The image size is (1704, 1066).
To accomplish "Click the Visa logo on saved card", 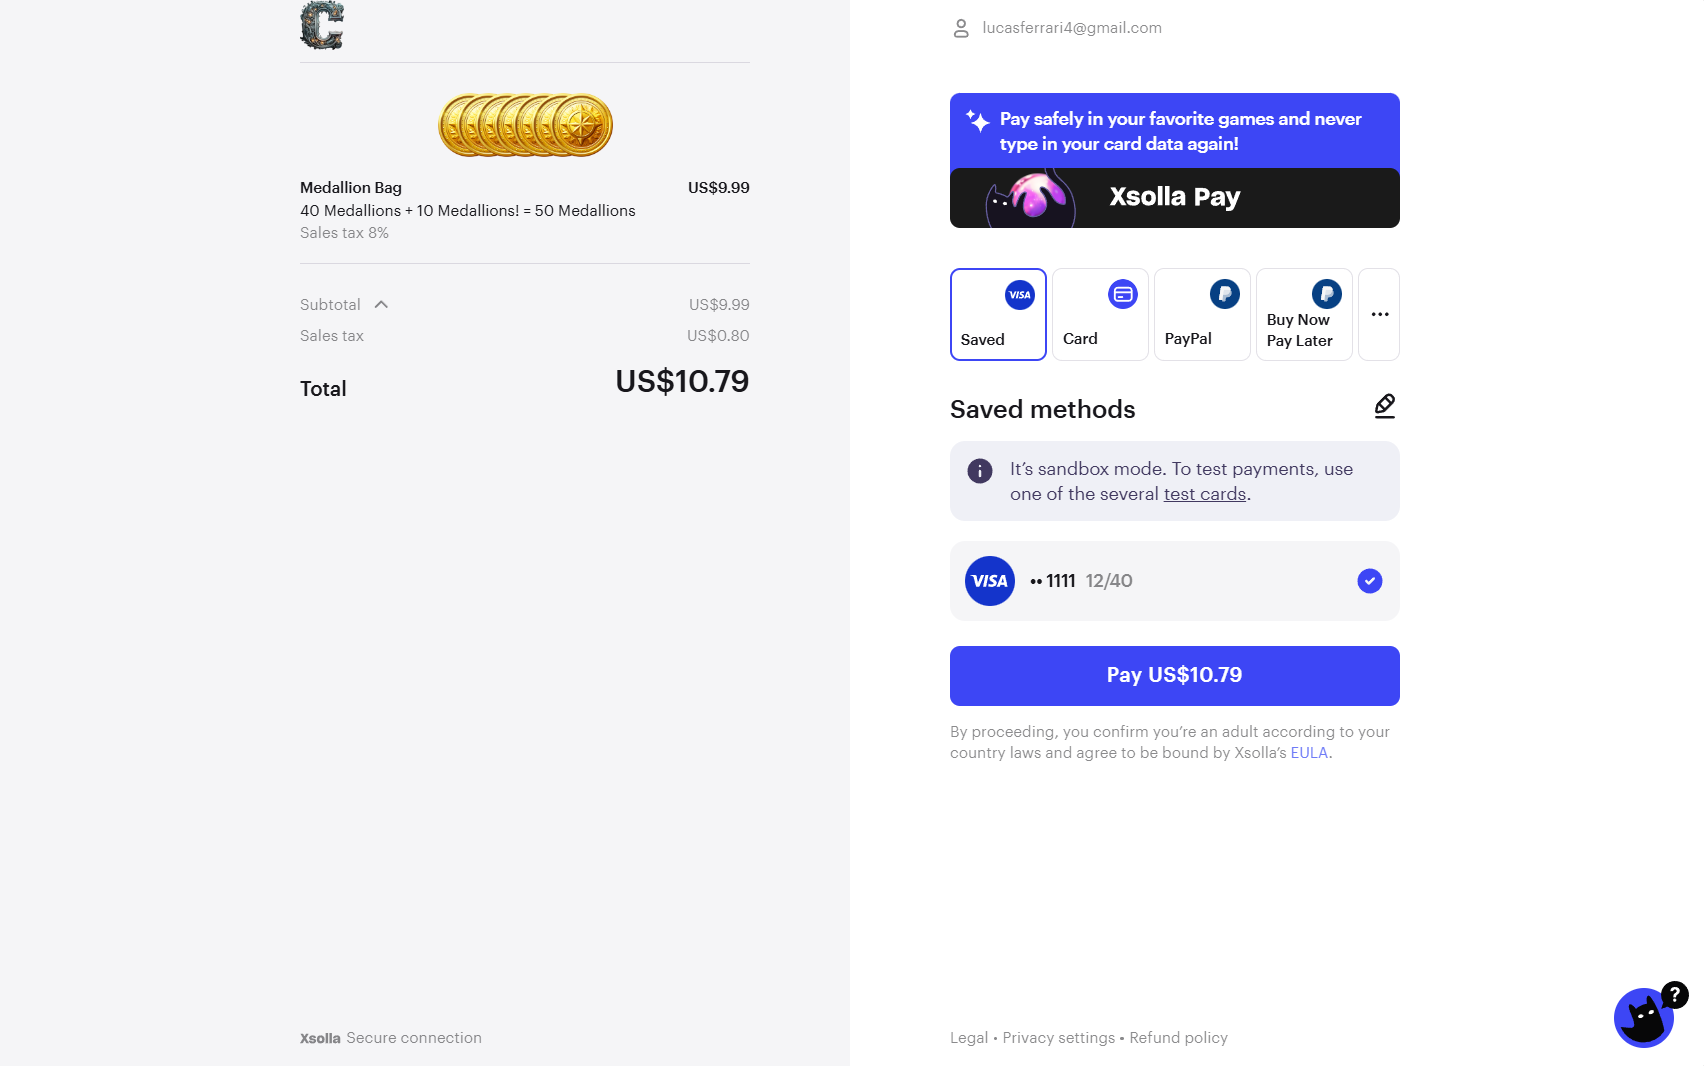I will click(x=990, y=581).
